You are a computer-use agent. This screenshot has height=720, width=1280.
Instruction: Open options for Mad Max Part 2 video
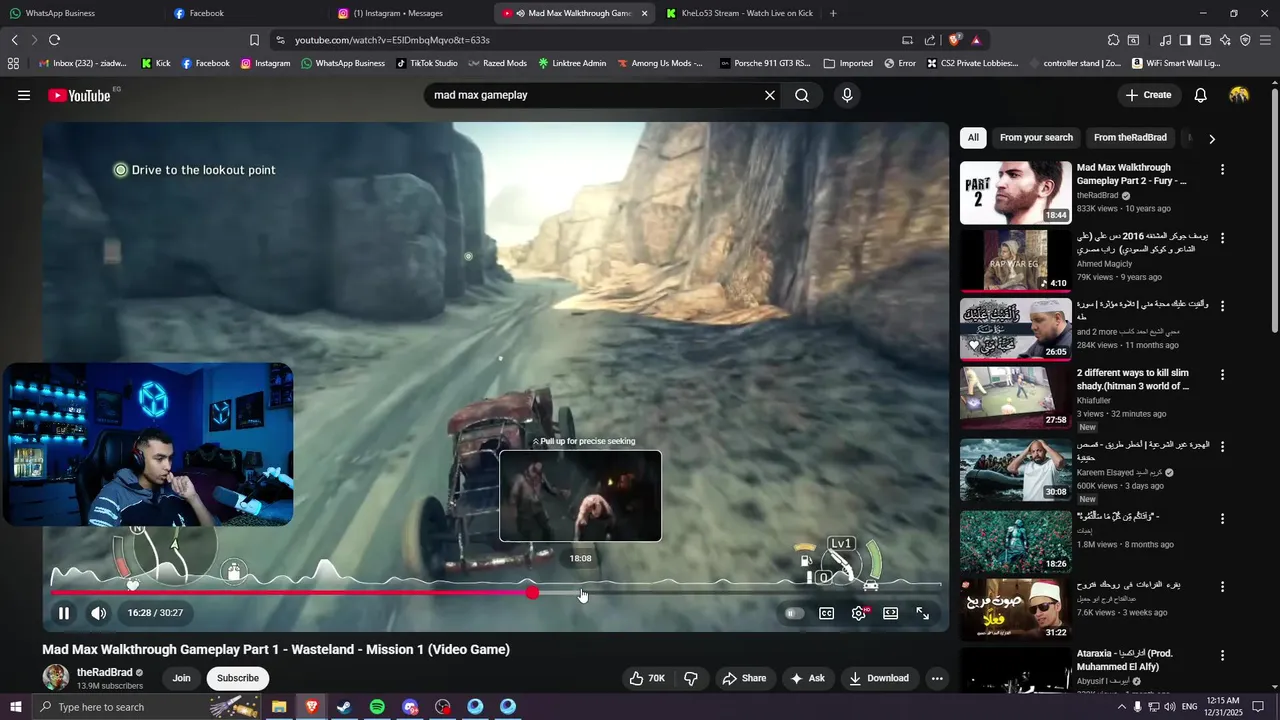click(1222, 170)
